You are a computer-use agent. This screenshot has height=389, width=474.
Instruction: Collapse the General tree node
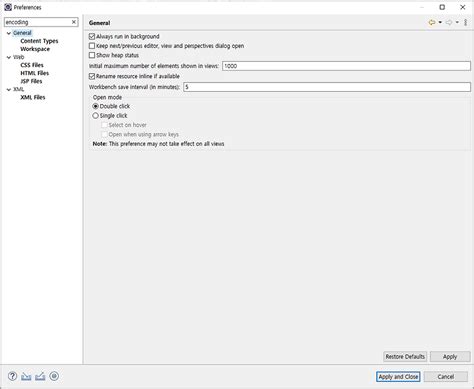tap(9, 33)
